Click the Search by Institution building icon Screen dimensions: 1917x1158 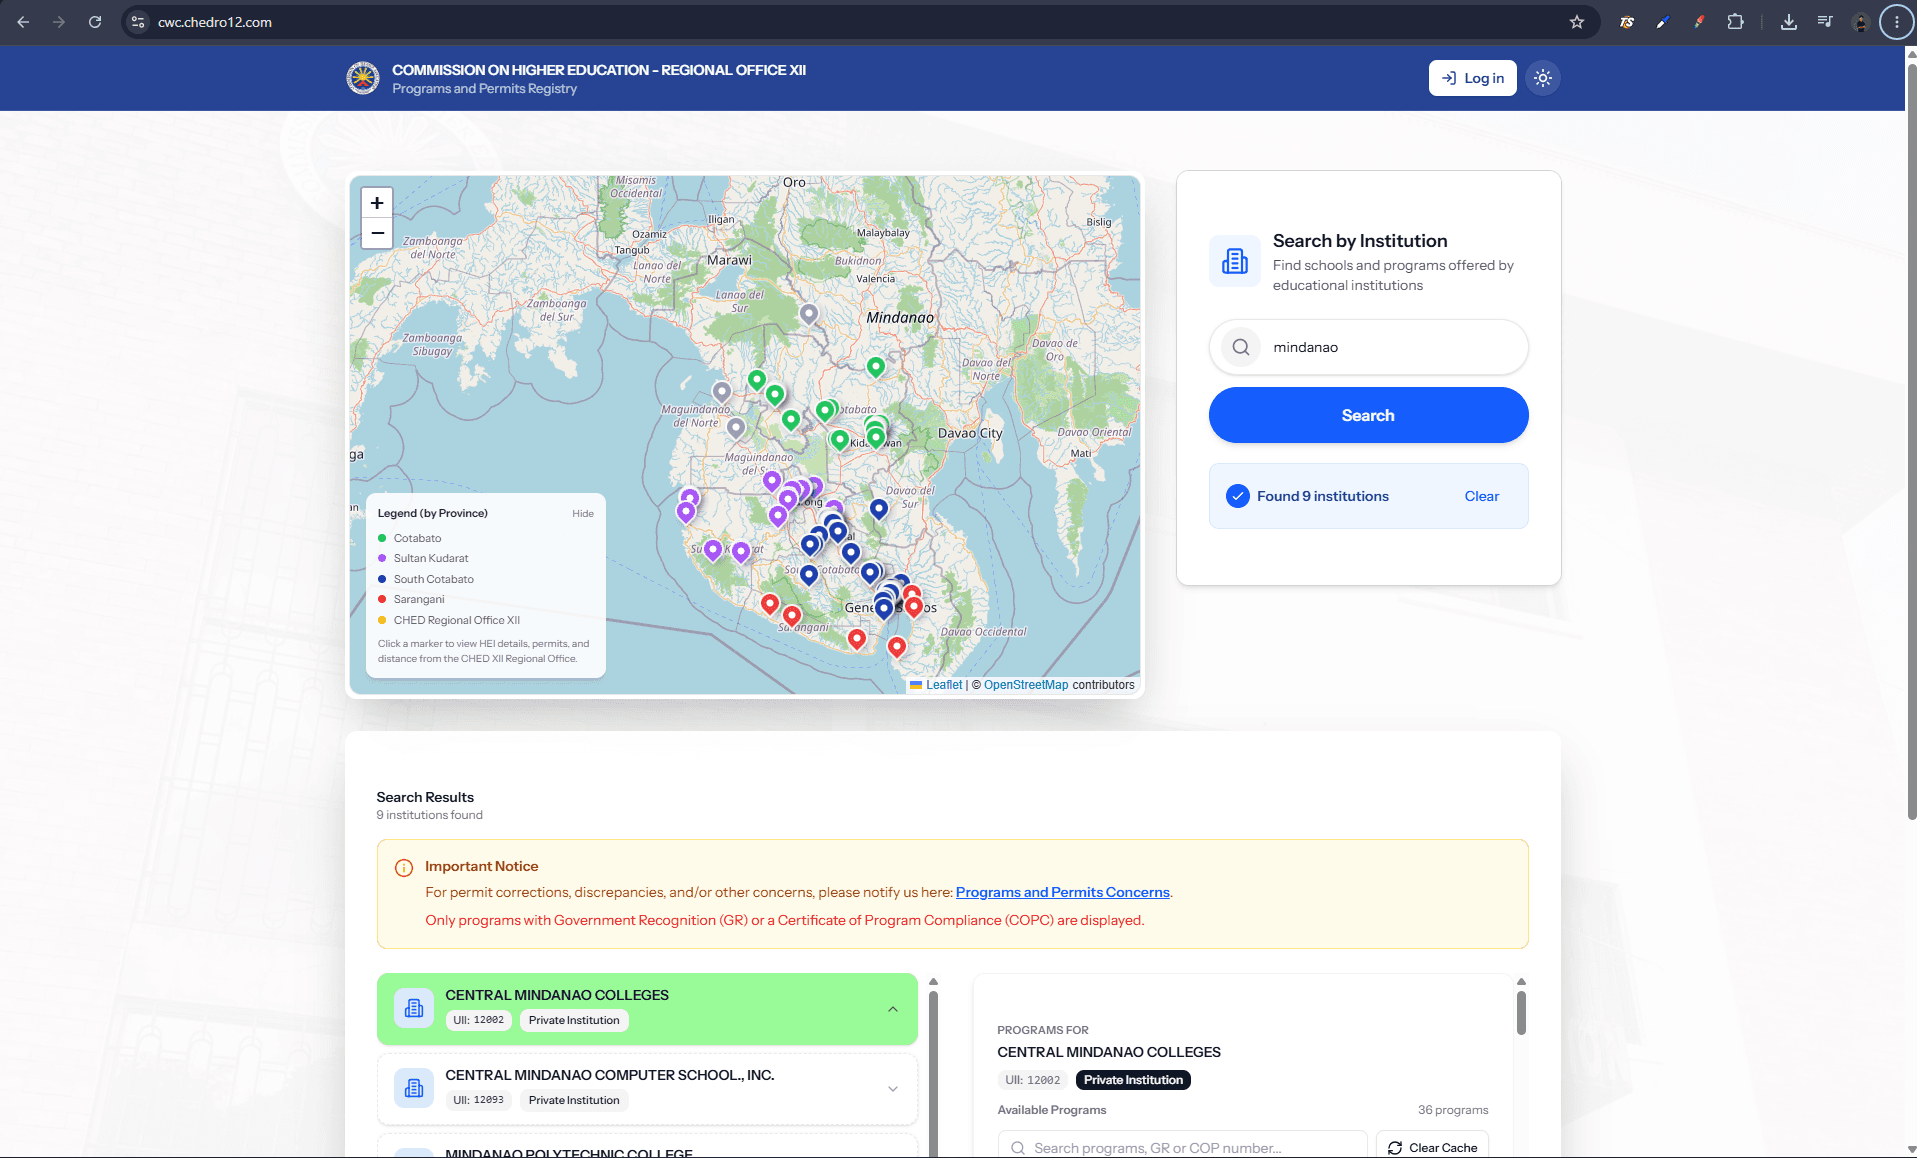[x=1235, y=261]
